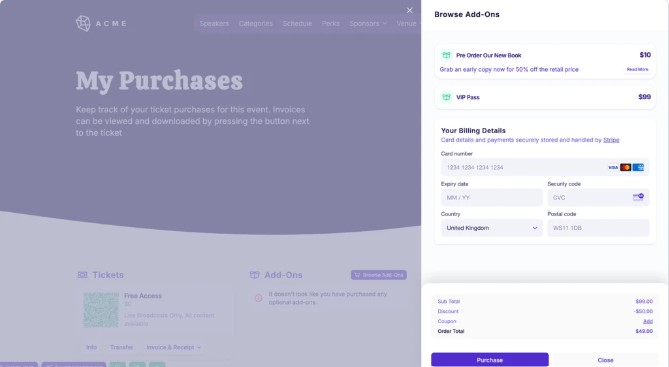Open the Schedule navigation item
This screenshot has width=669, height=367.
click(x=297, y=23)
